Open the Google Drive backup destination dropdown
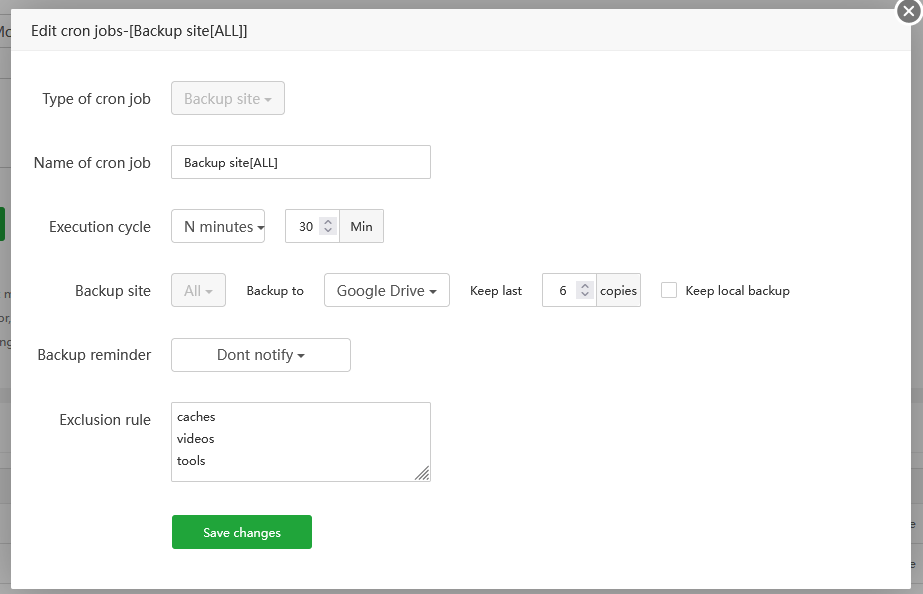Viewport: 923px width, 594px height. point(386,291)
